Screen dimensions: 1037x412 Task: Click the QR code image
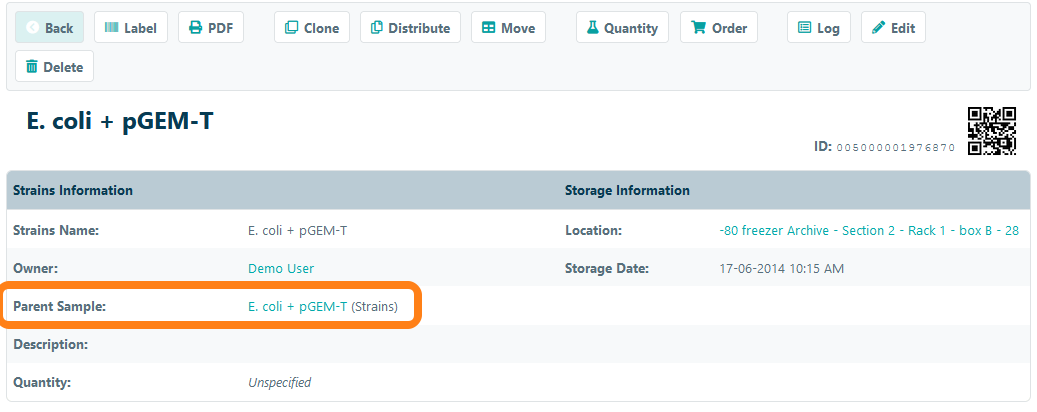(x=991, y=131)
